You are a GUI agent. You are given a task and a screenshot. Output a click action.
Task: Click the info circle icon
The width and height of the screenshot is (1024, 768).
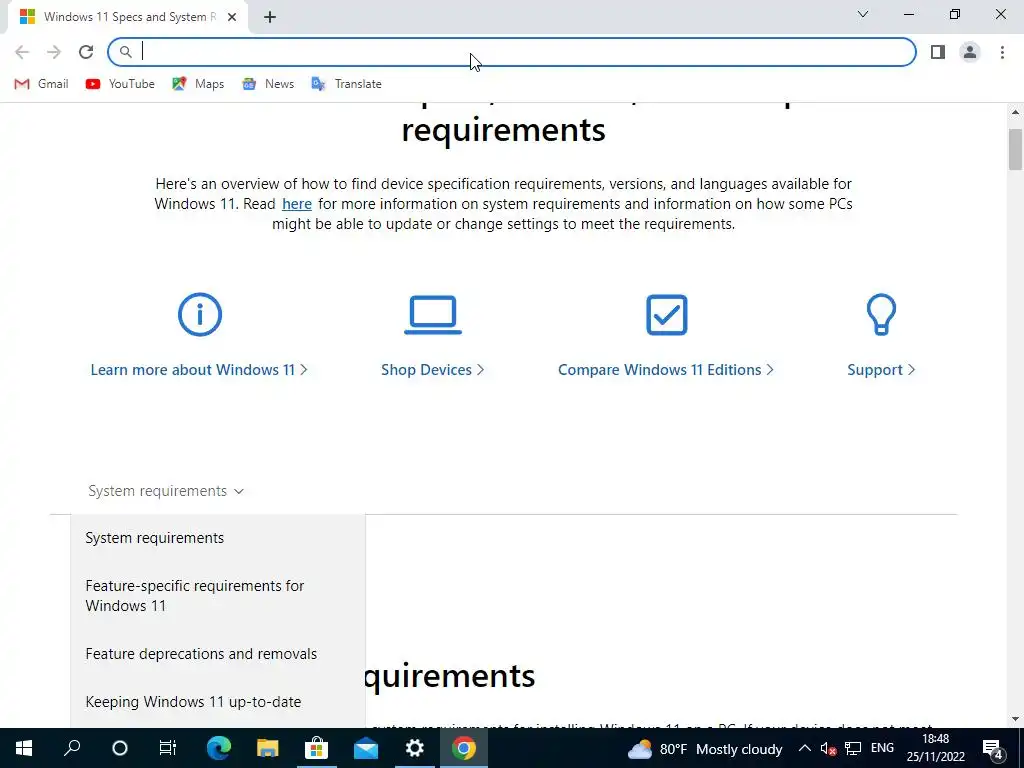click(x=200, y=314)
